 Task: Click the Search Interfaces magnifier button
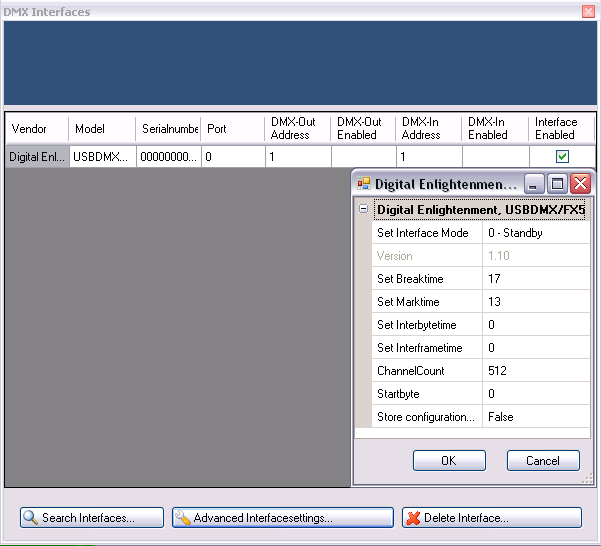point(91,518)
